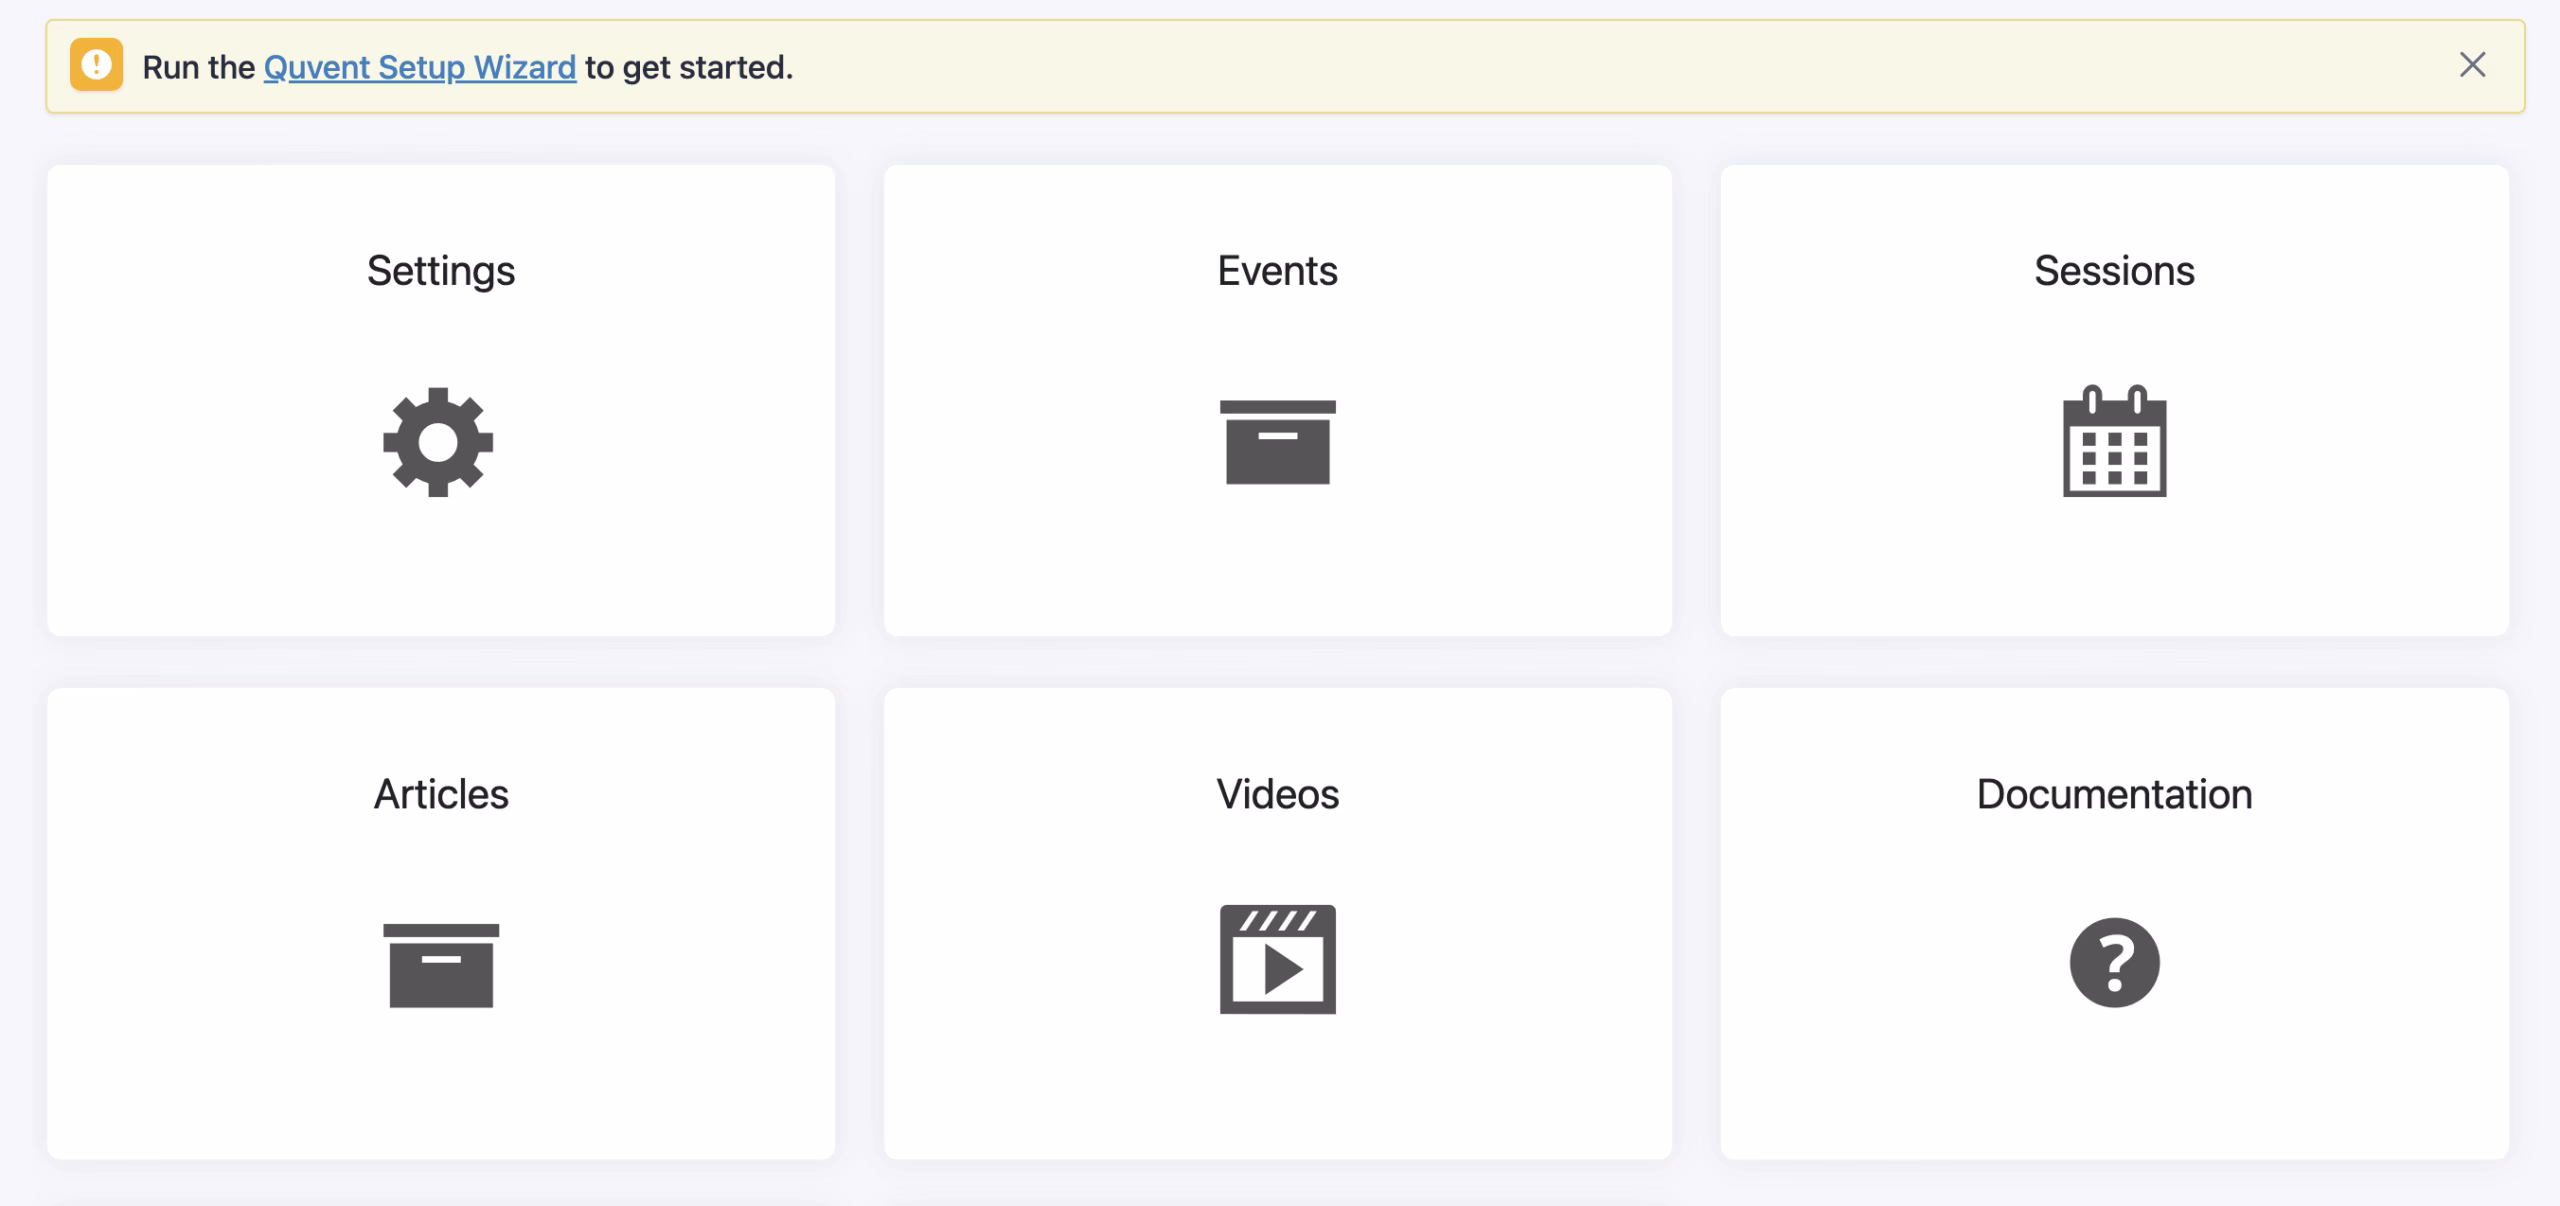Click blank area under the Sessions calendar
The height and width of the screenshot is (1206, 2560).
click(2114, 570)
